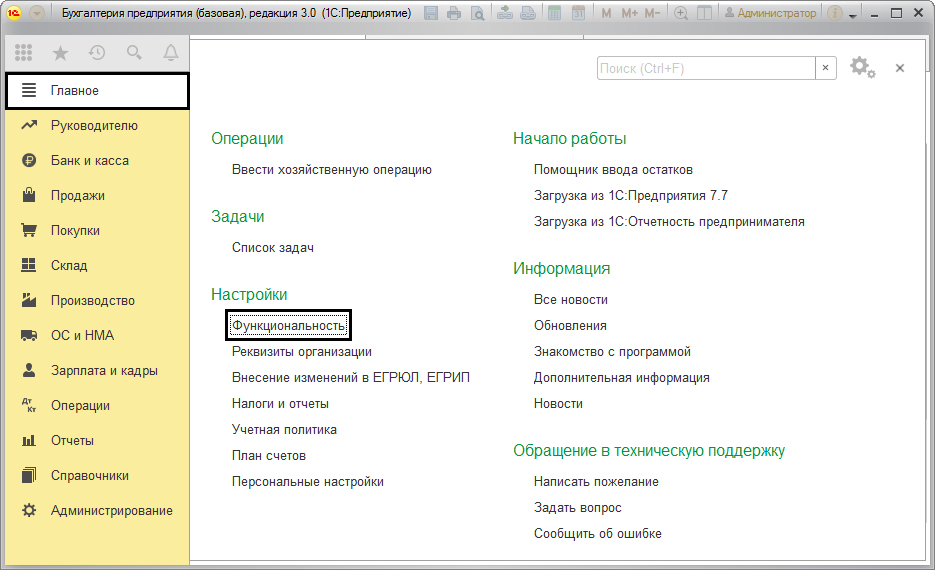
Task: Open the Функциональность settings link
Action: 289,326
